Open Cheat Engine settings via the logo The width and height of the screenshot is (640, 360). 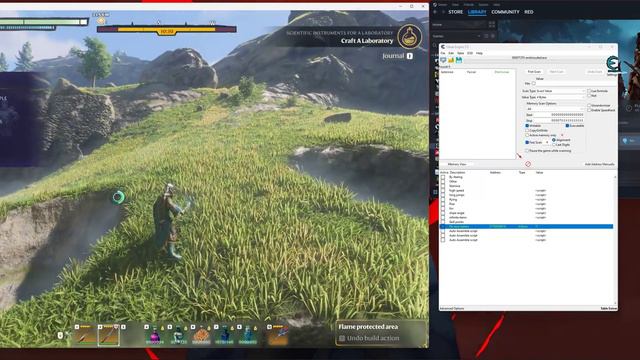[612, 64]
